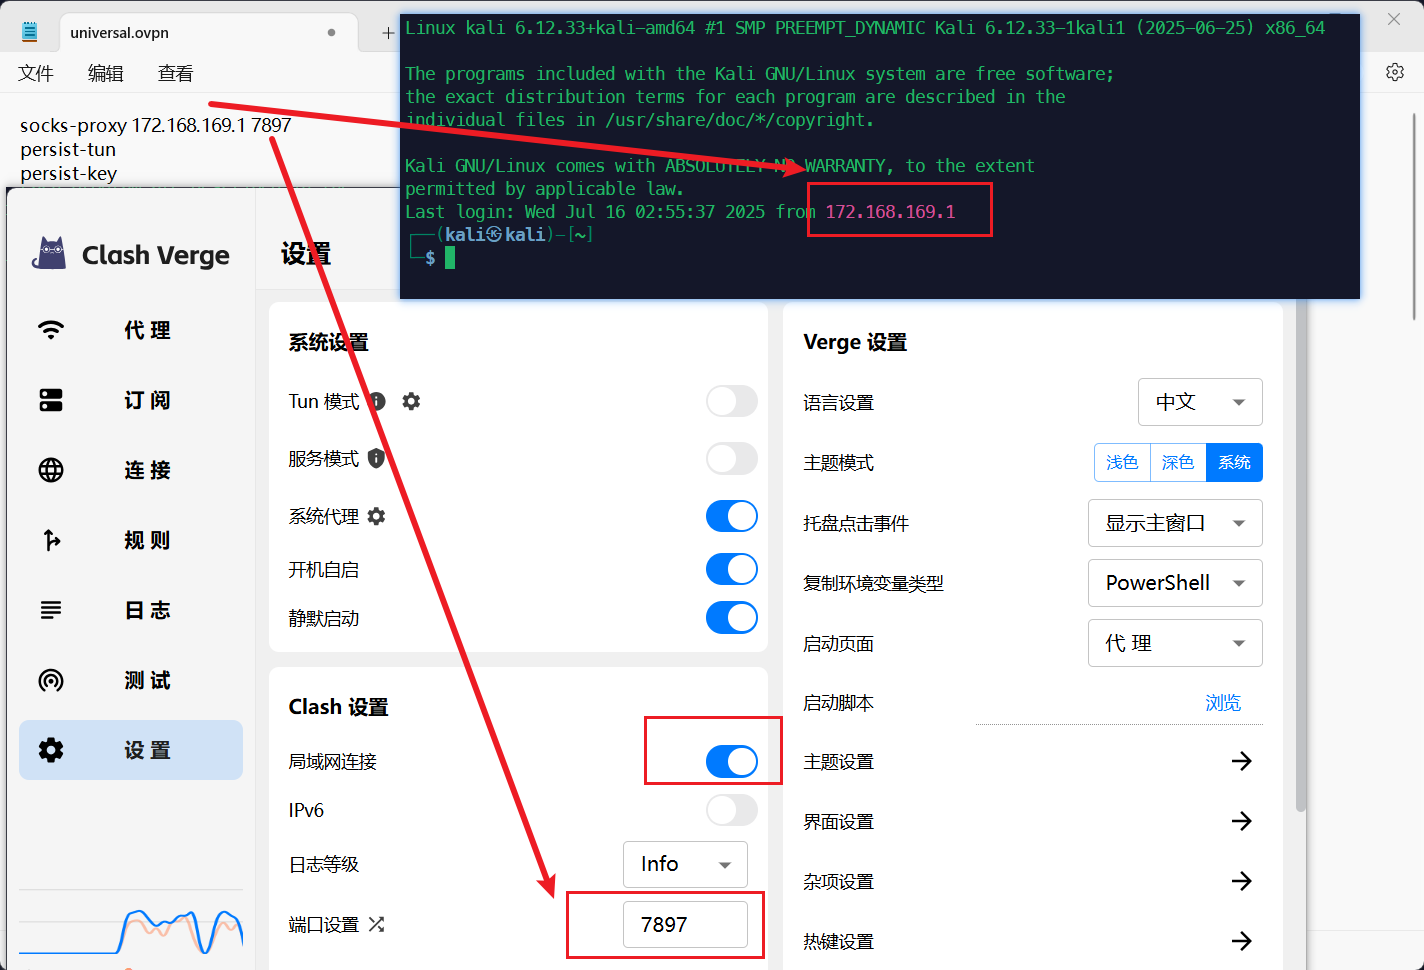
Task: Open interface settings arrow
Action: point(1242,821)
